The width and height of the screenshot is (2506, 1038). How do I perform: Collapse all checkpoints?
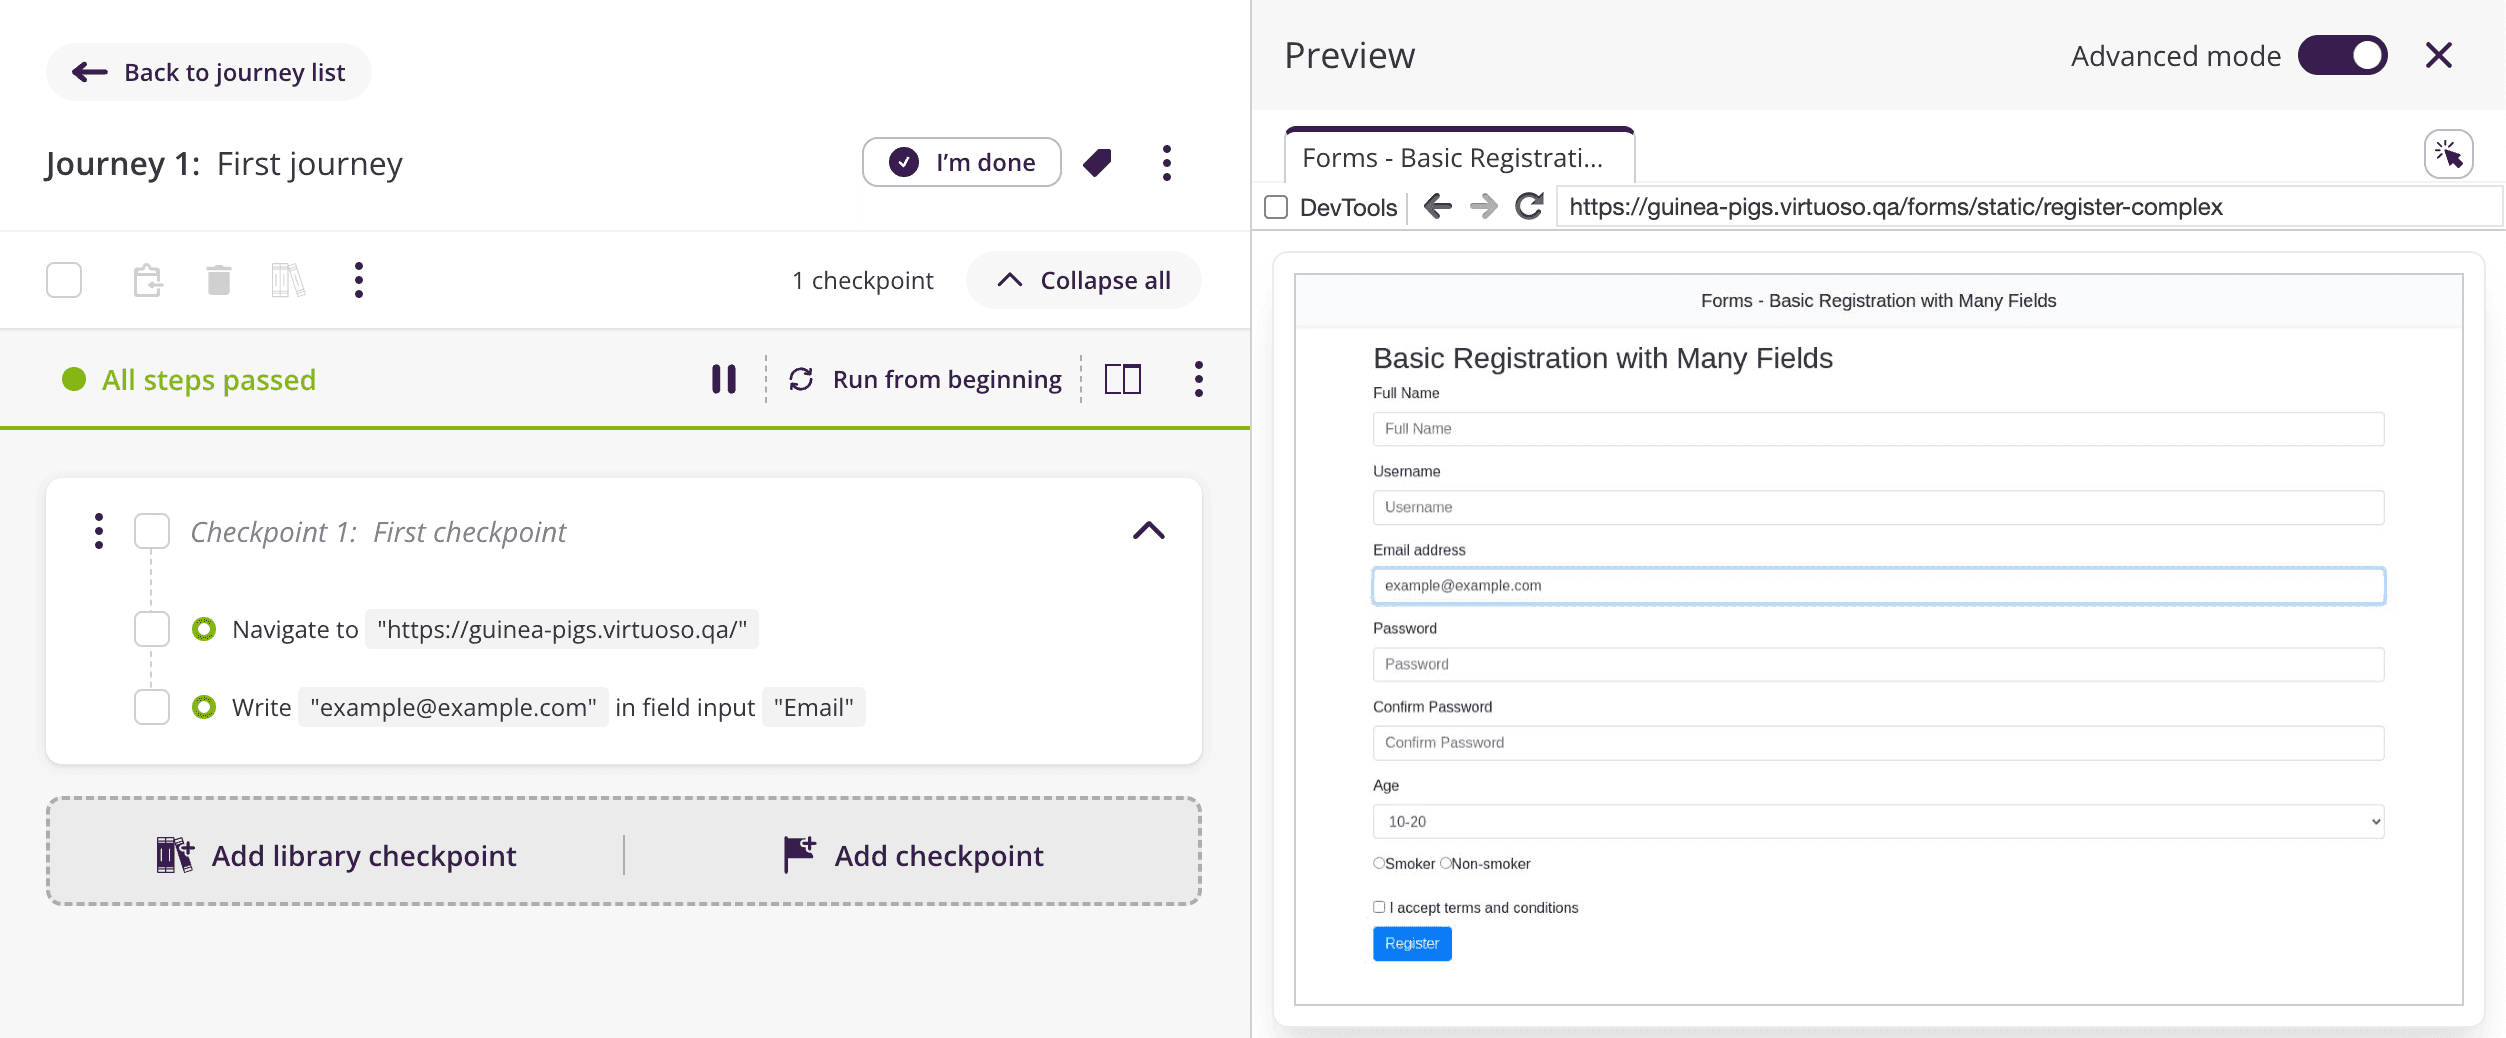pos(1084,281)
